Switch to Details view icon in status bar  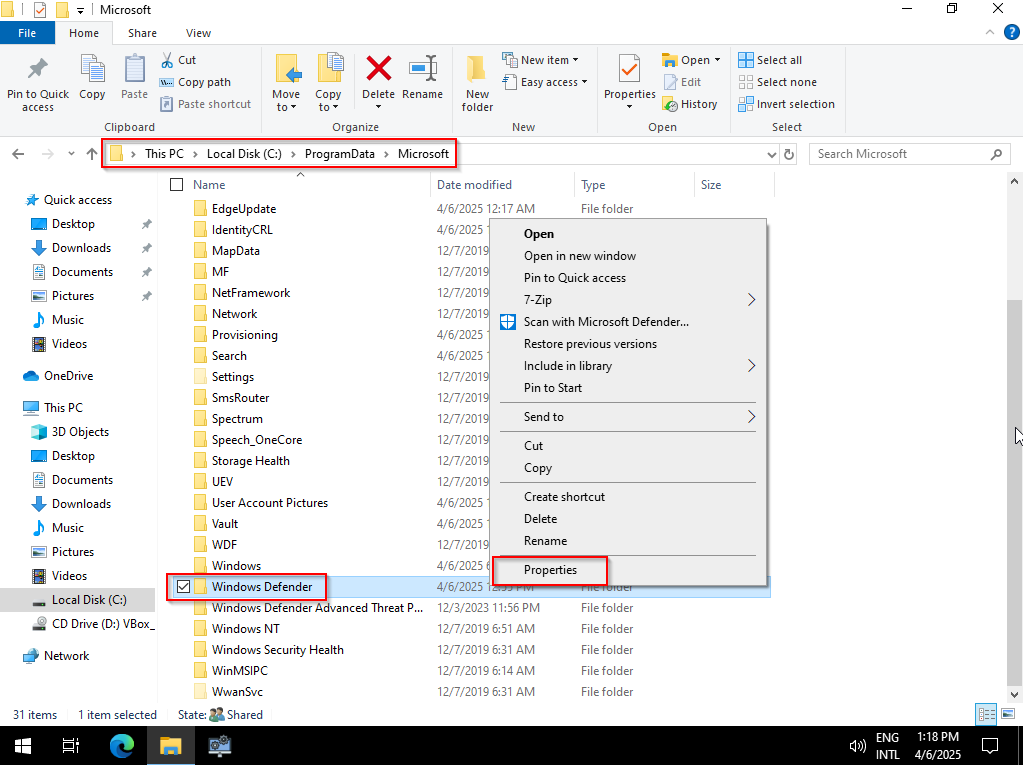pyautogui.click(x=986, y=714)
